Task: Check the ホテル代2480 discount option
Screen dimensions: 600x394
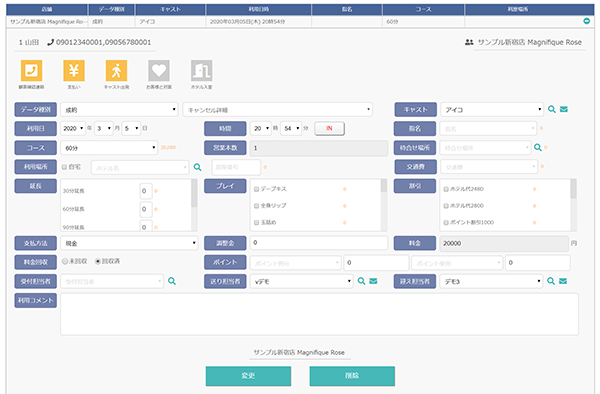Action: [x=446, y=189]
